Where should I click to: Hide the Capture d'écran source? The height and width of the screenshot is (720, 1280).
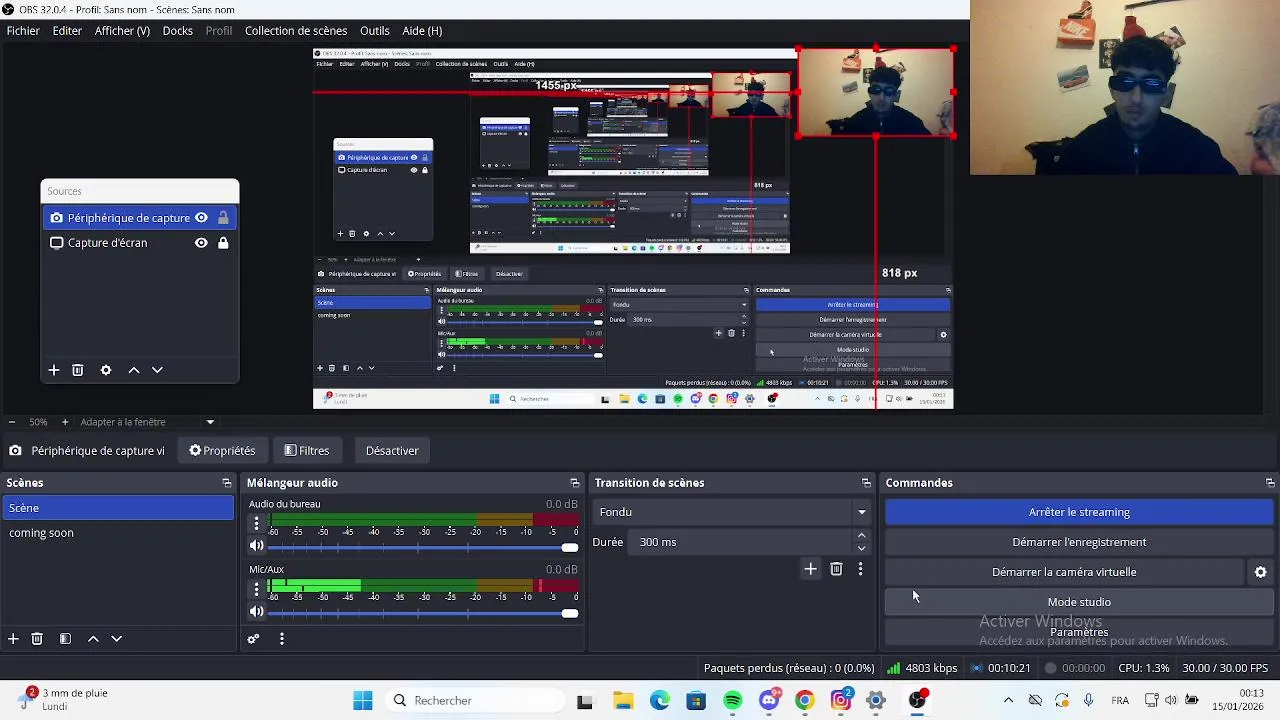click(201, 243)
